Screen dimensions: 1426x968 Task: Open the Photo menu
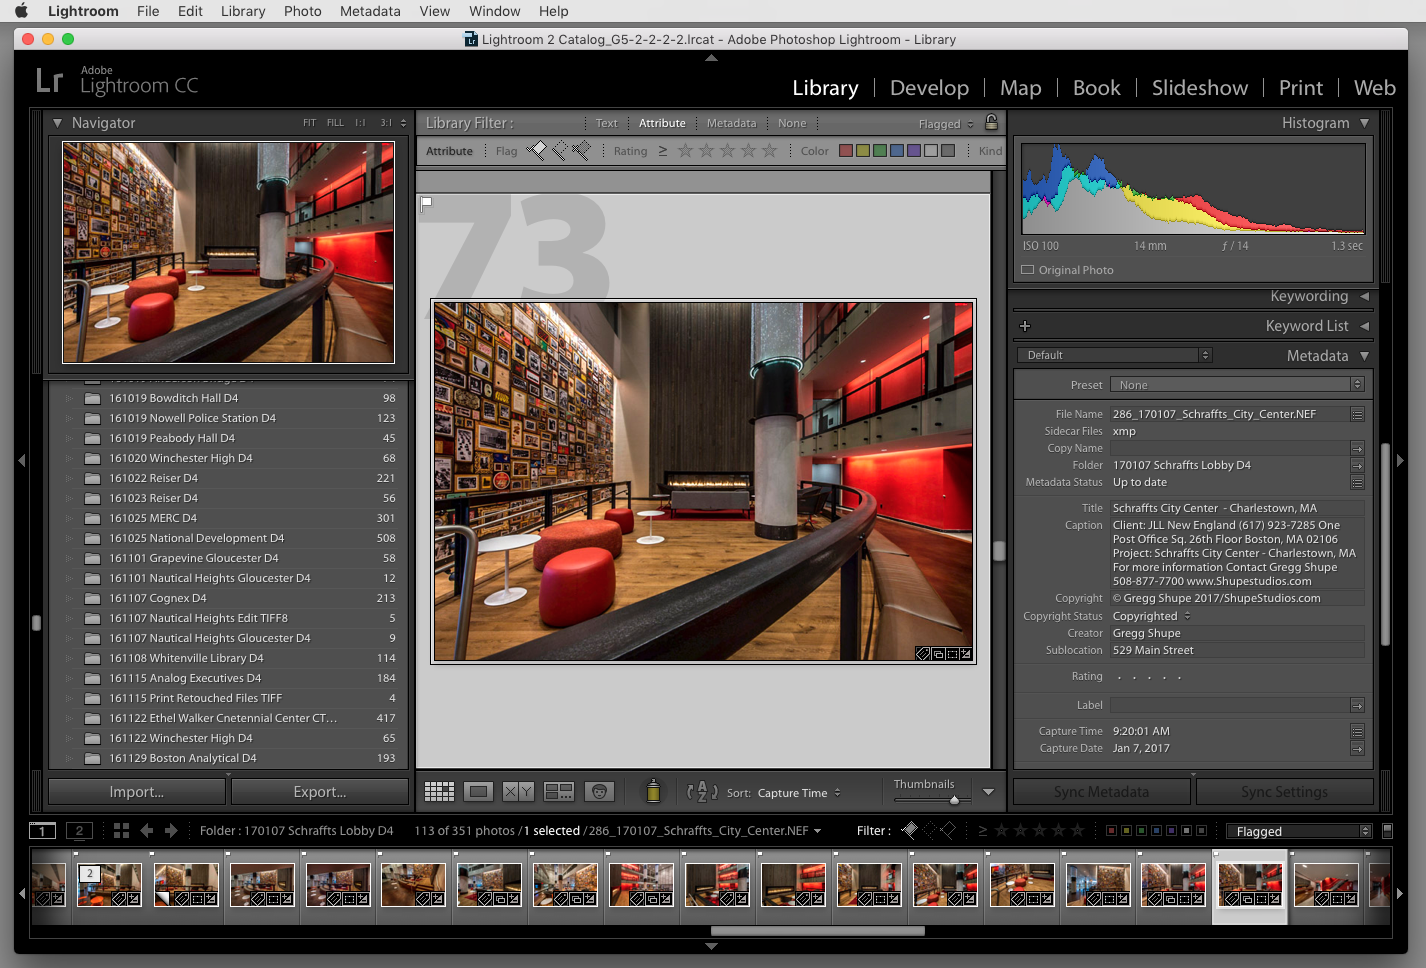(x=302, y=11)
